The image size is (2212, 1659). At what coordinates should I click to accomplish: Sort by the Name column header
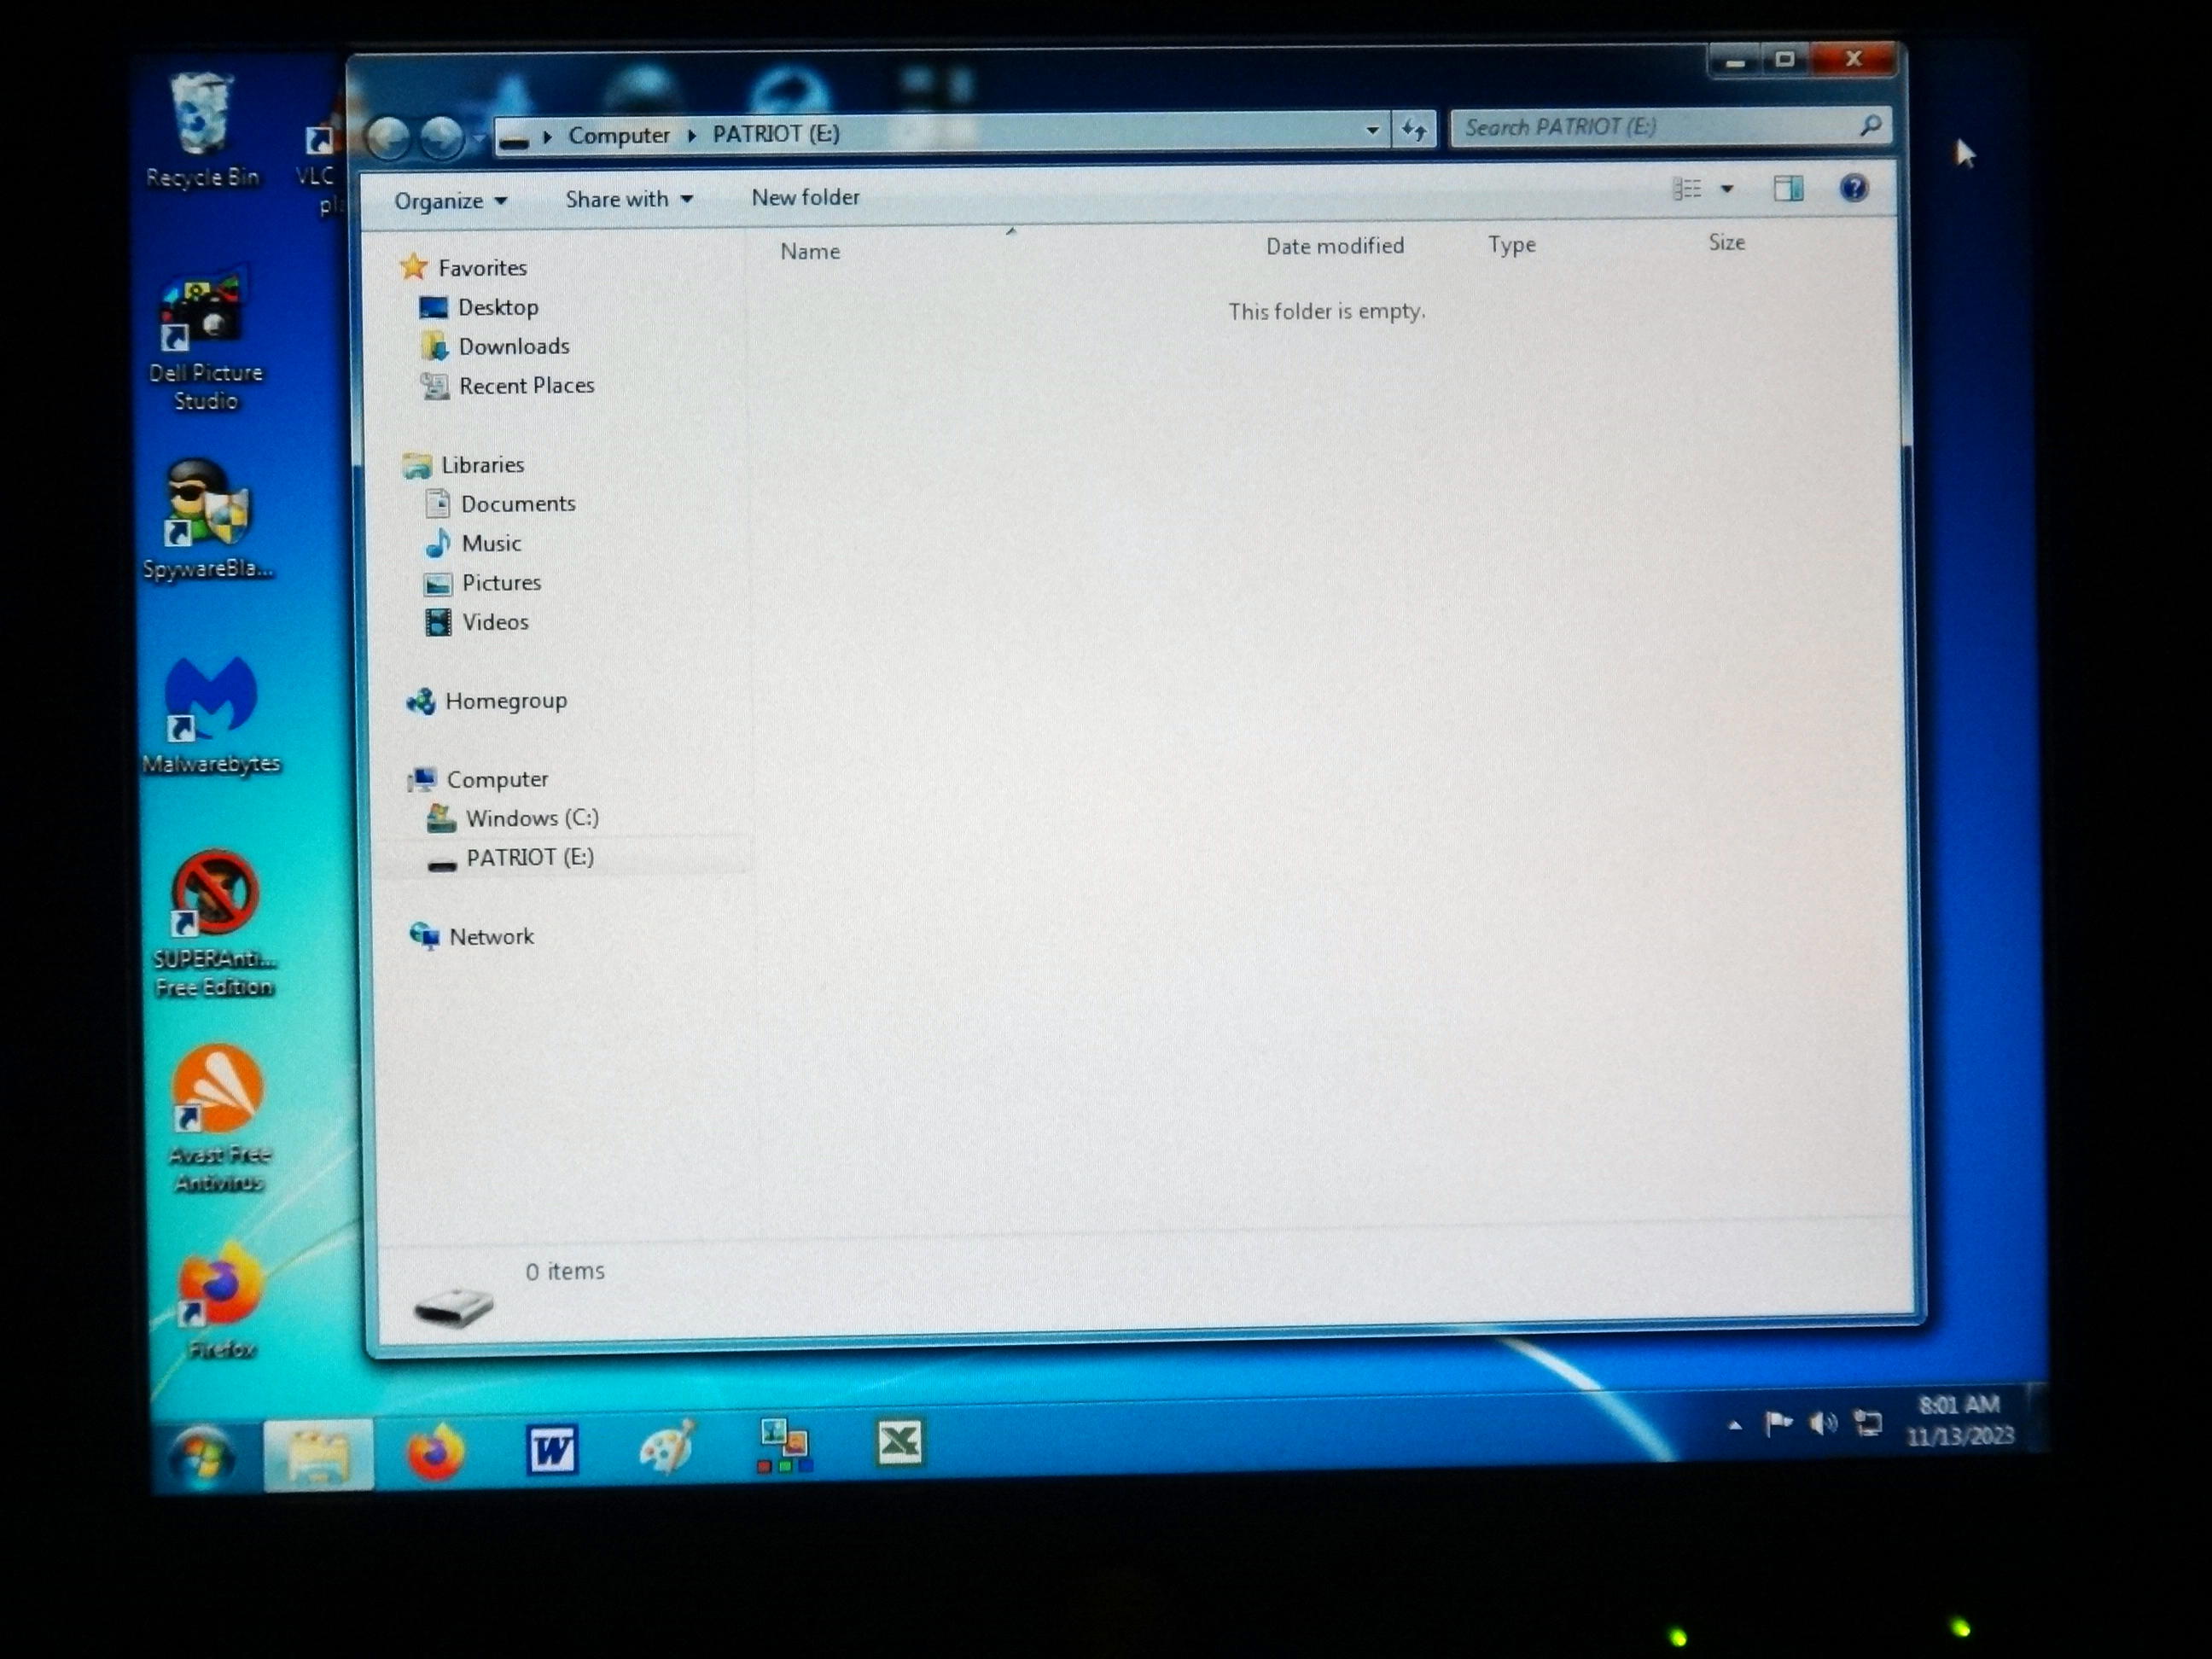(810, 251)
